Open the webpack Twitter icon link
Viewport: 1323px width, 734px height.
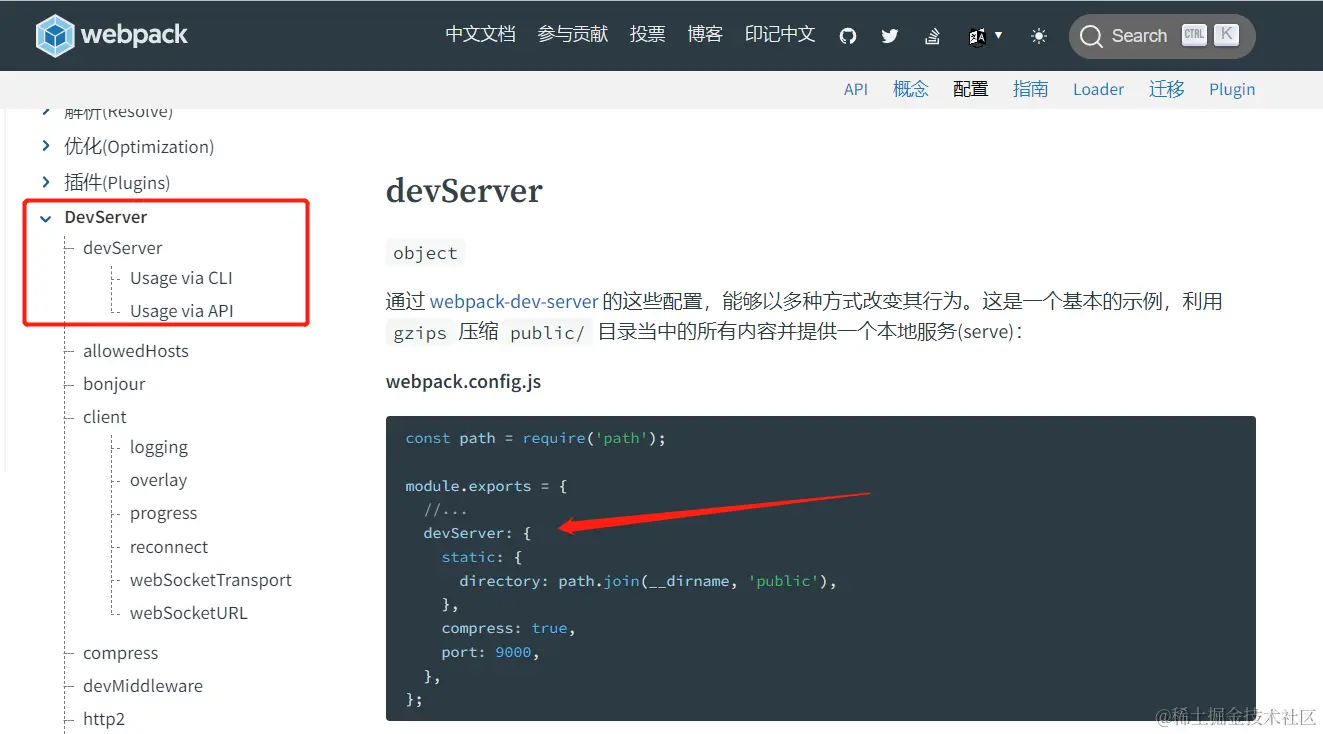click(x=890, y=36)
